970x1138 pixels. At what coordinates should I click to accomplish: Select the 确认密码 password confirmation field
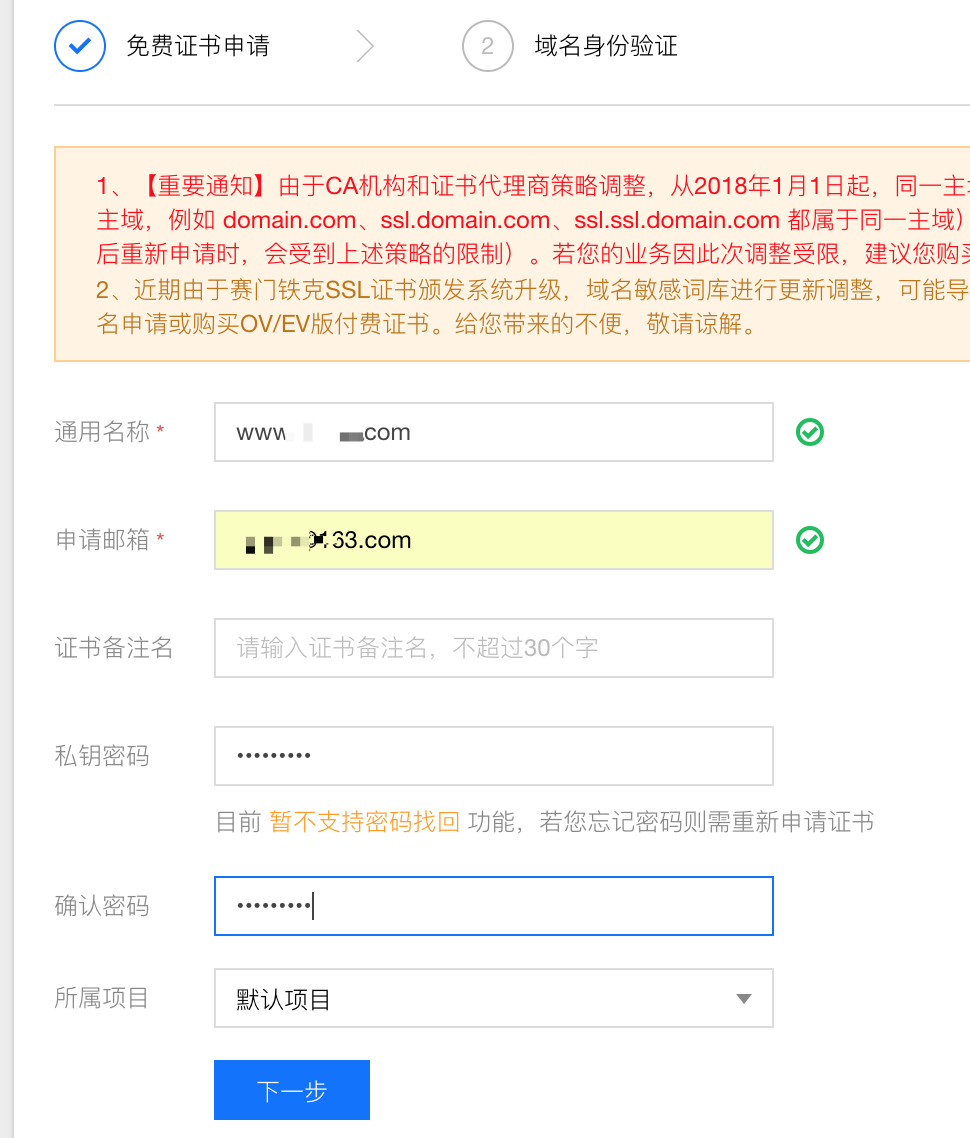point(493,906)
